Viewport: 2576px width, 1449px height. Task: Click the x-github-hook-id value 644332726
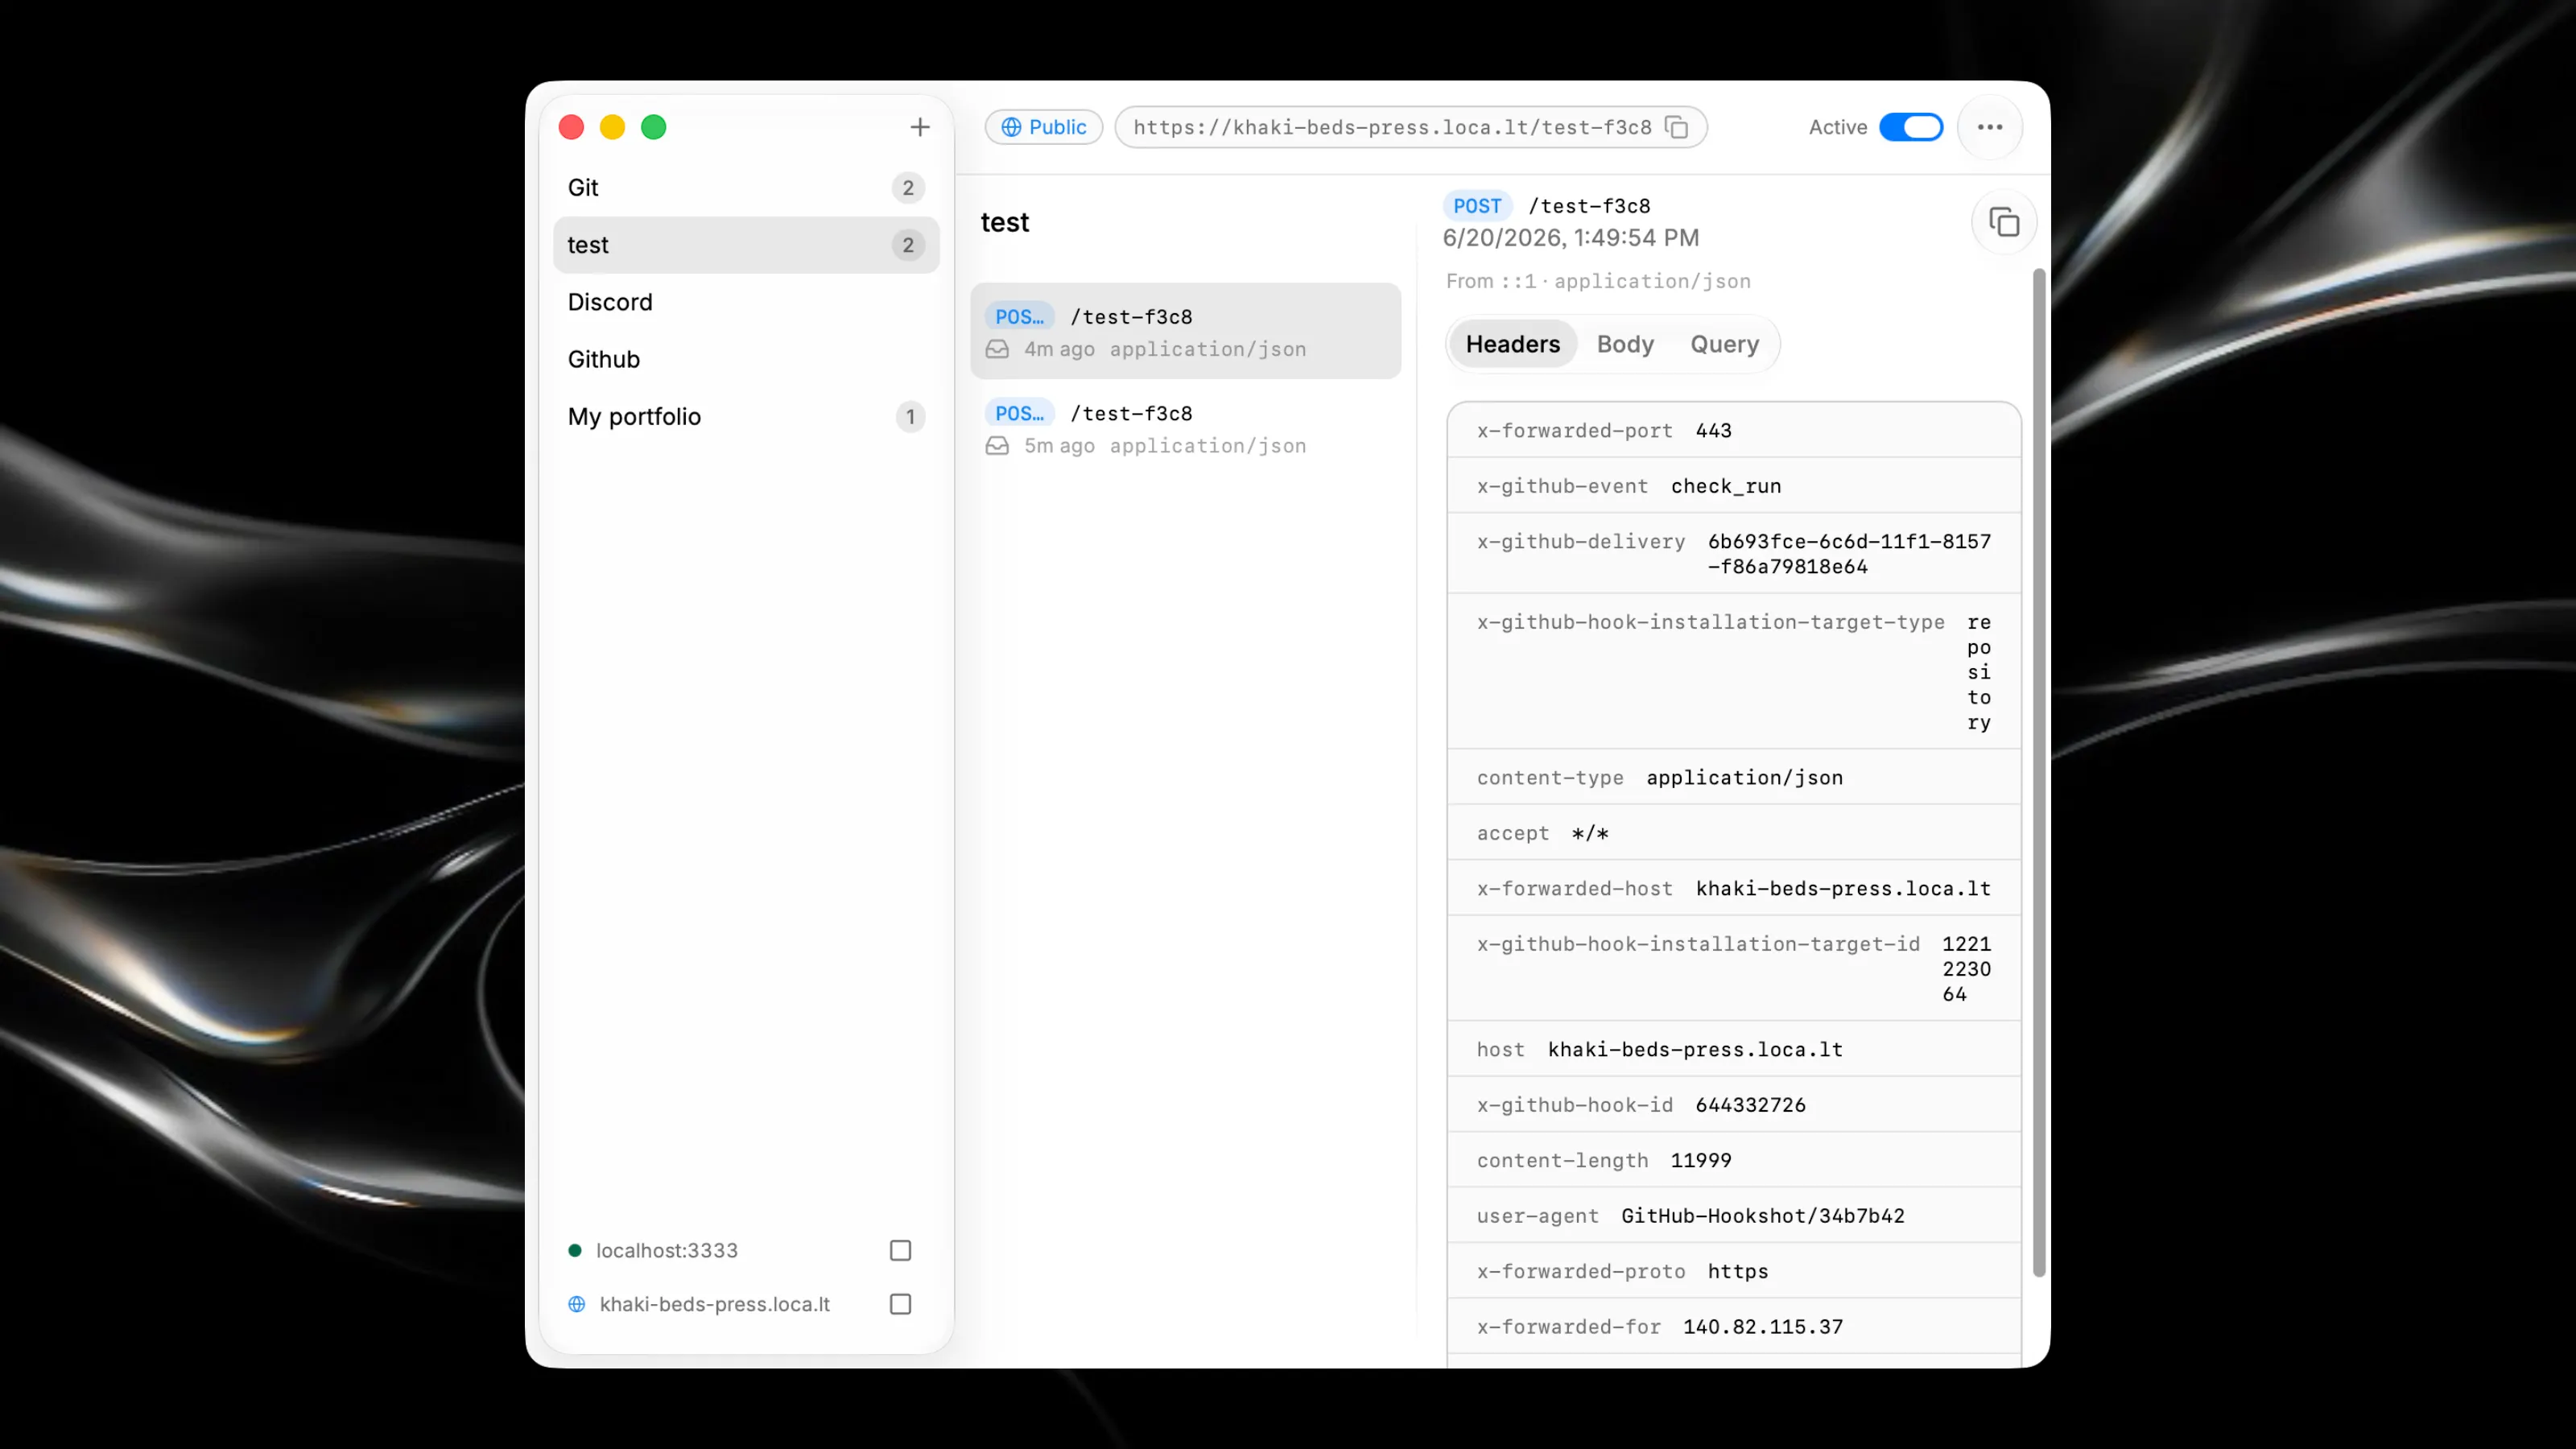coord(1750,1105)
